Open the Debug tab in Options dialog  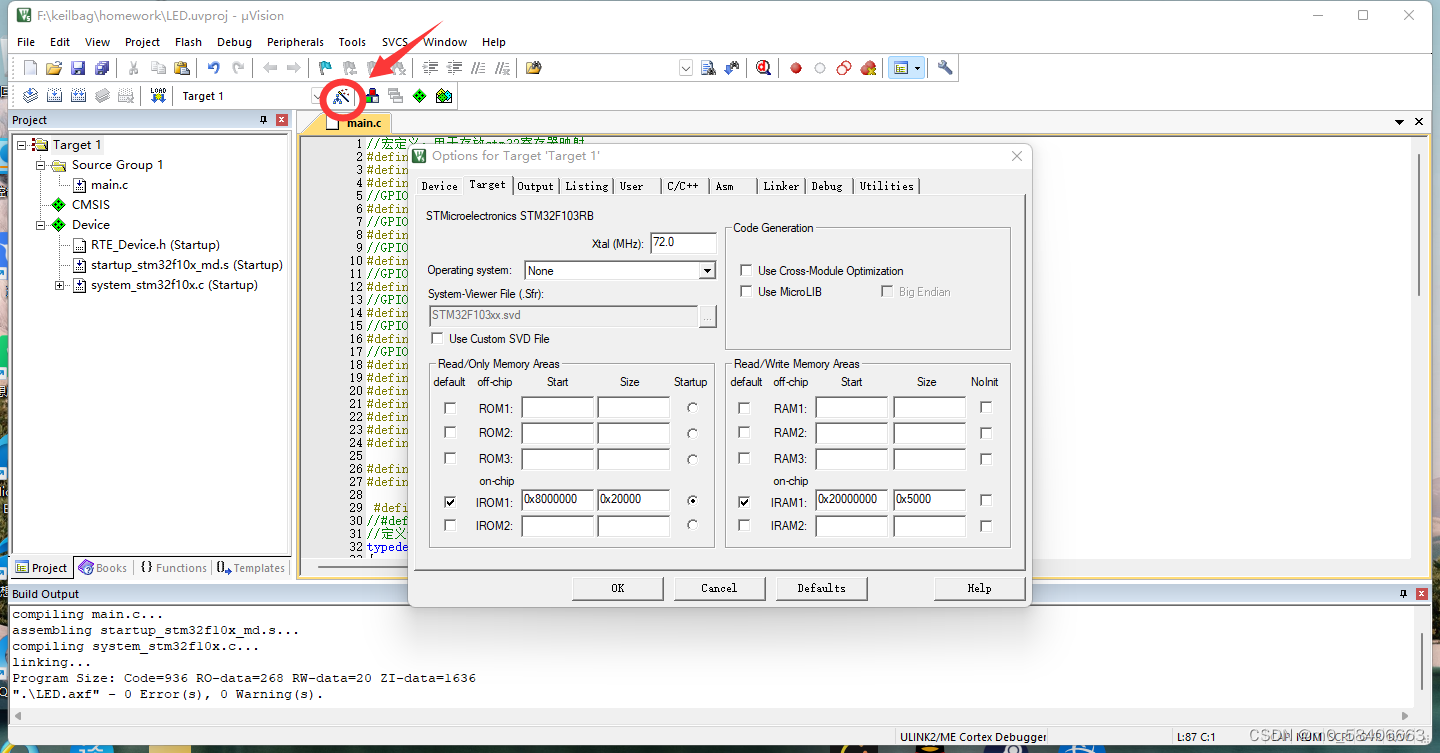coord(827,186)
